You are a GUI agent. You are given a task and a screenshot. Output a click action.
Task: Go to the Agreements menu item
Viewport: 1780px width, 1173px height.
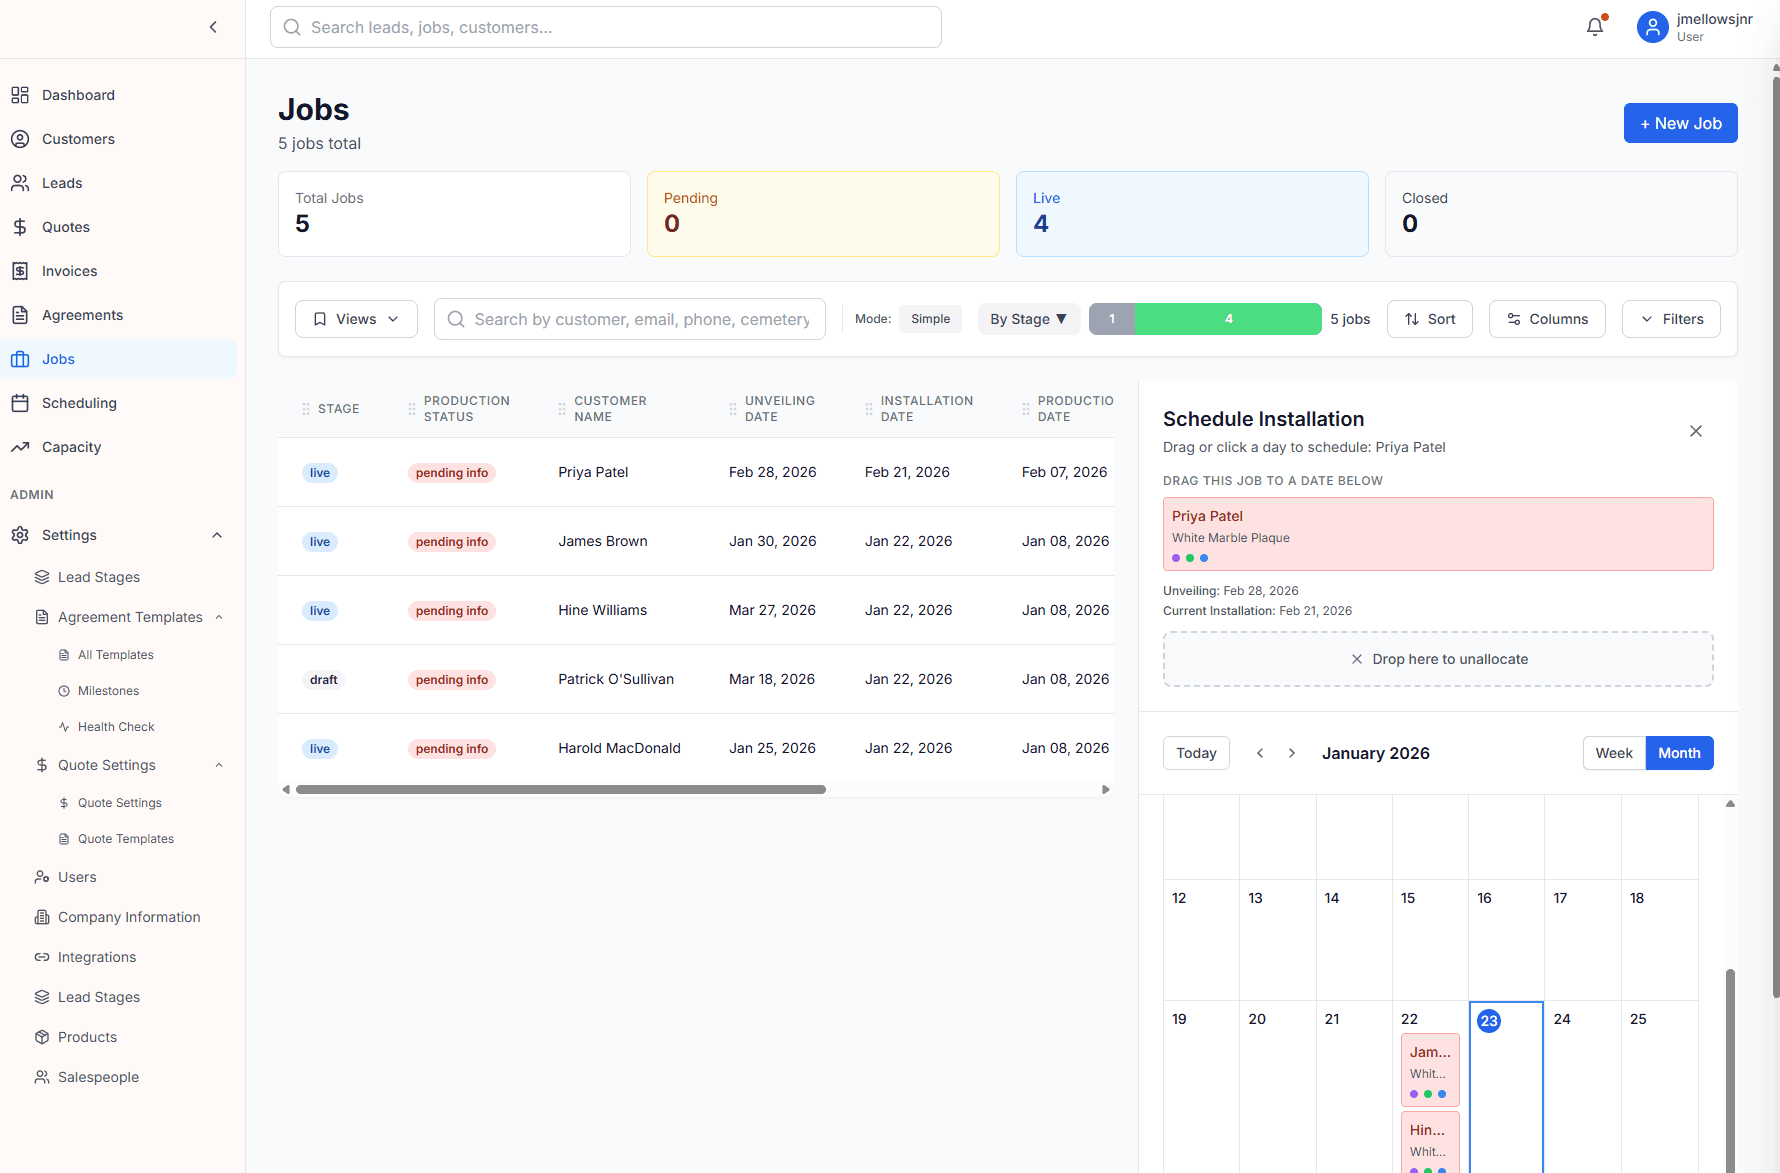(81, 314)
